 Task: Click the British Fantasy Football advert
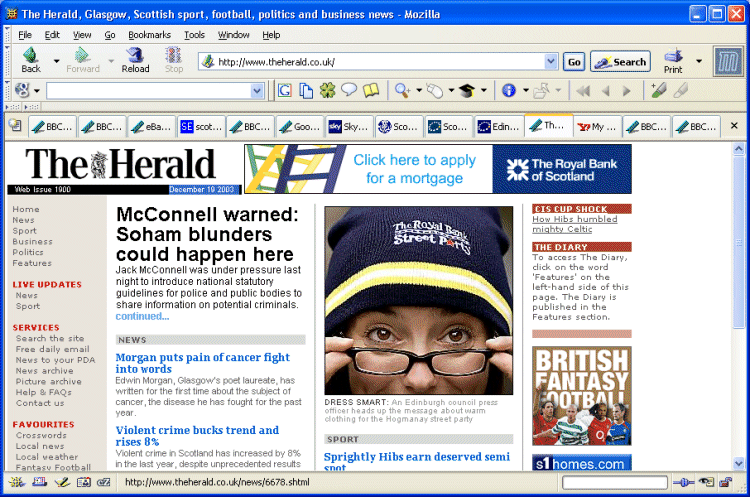tap(582, 396)
